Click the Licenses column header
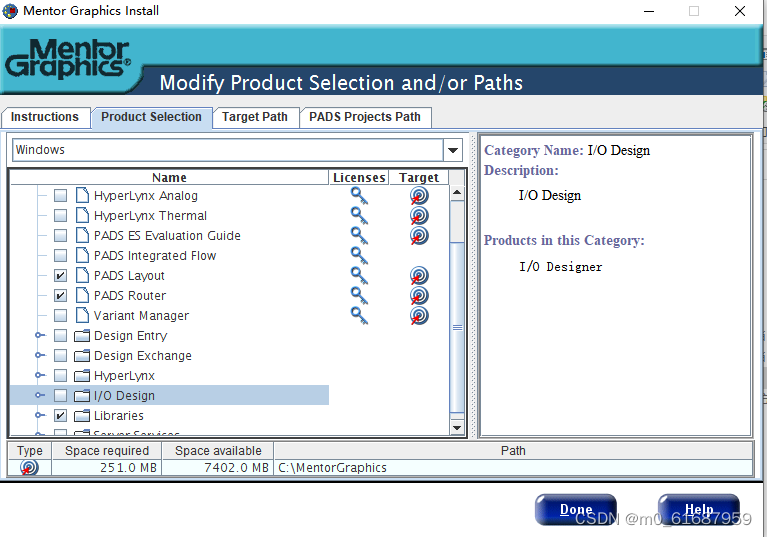 point(359,177)
